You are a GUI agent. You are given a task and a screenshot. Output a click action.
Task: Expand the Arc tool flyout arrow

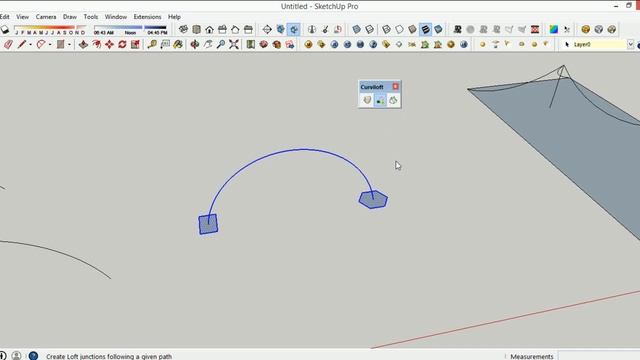click(50, 44)
